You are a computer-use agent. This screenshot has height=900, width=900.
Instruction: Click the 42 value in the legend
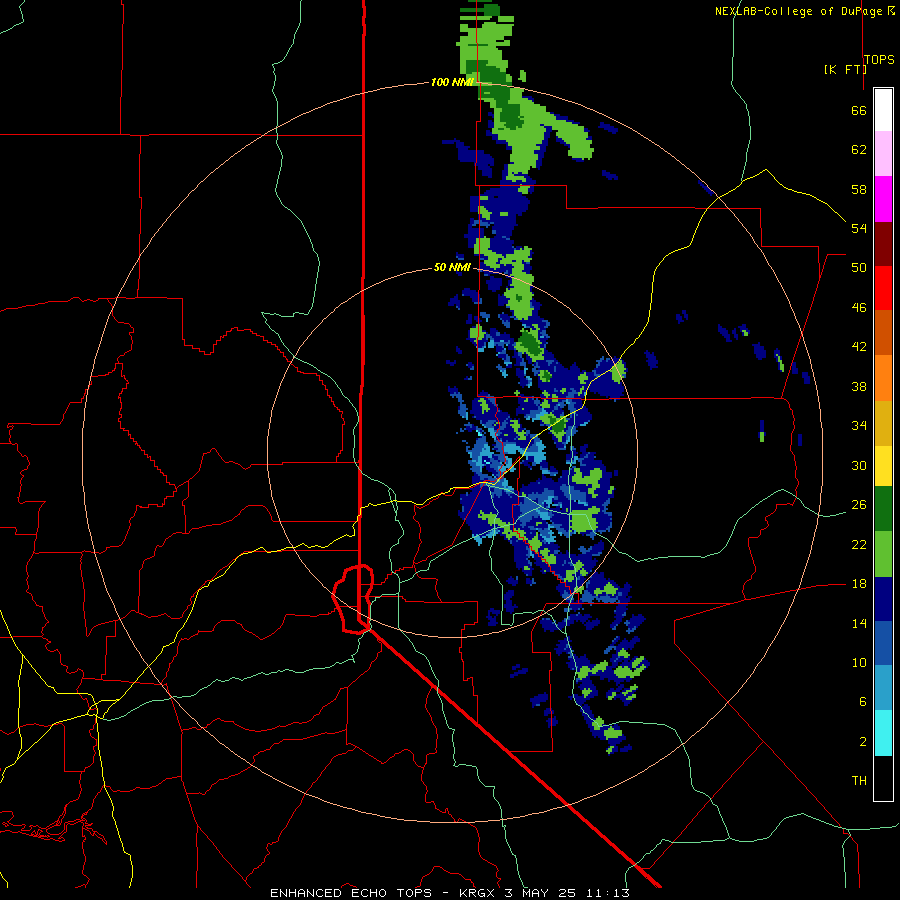[x=859, y=347]
